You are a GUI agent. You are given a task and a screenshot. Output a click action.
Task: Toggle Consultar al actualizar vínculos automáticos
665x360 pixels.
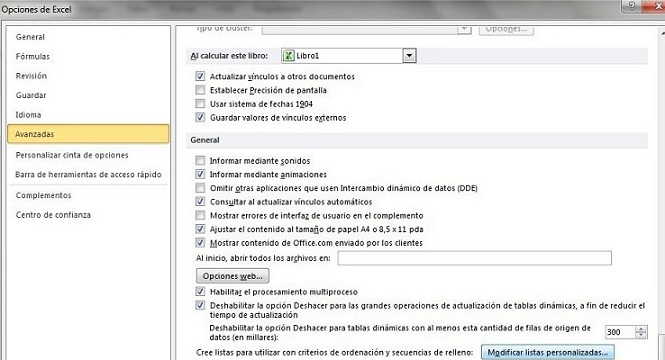200,202
